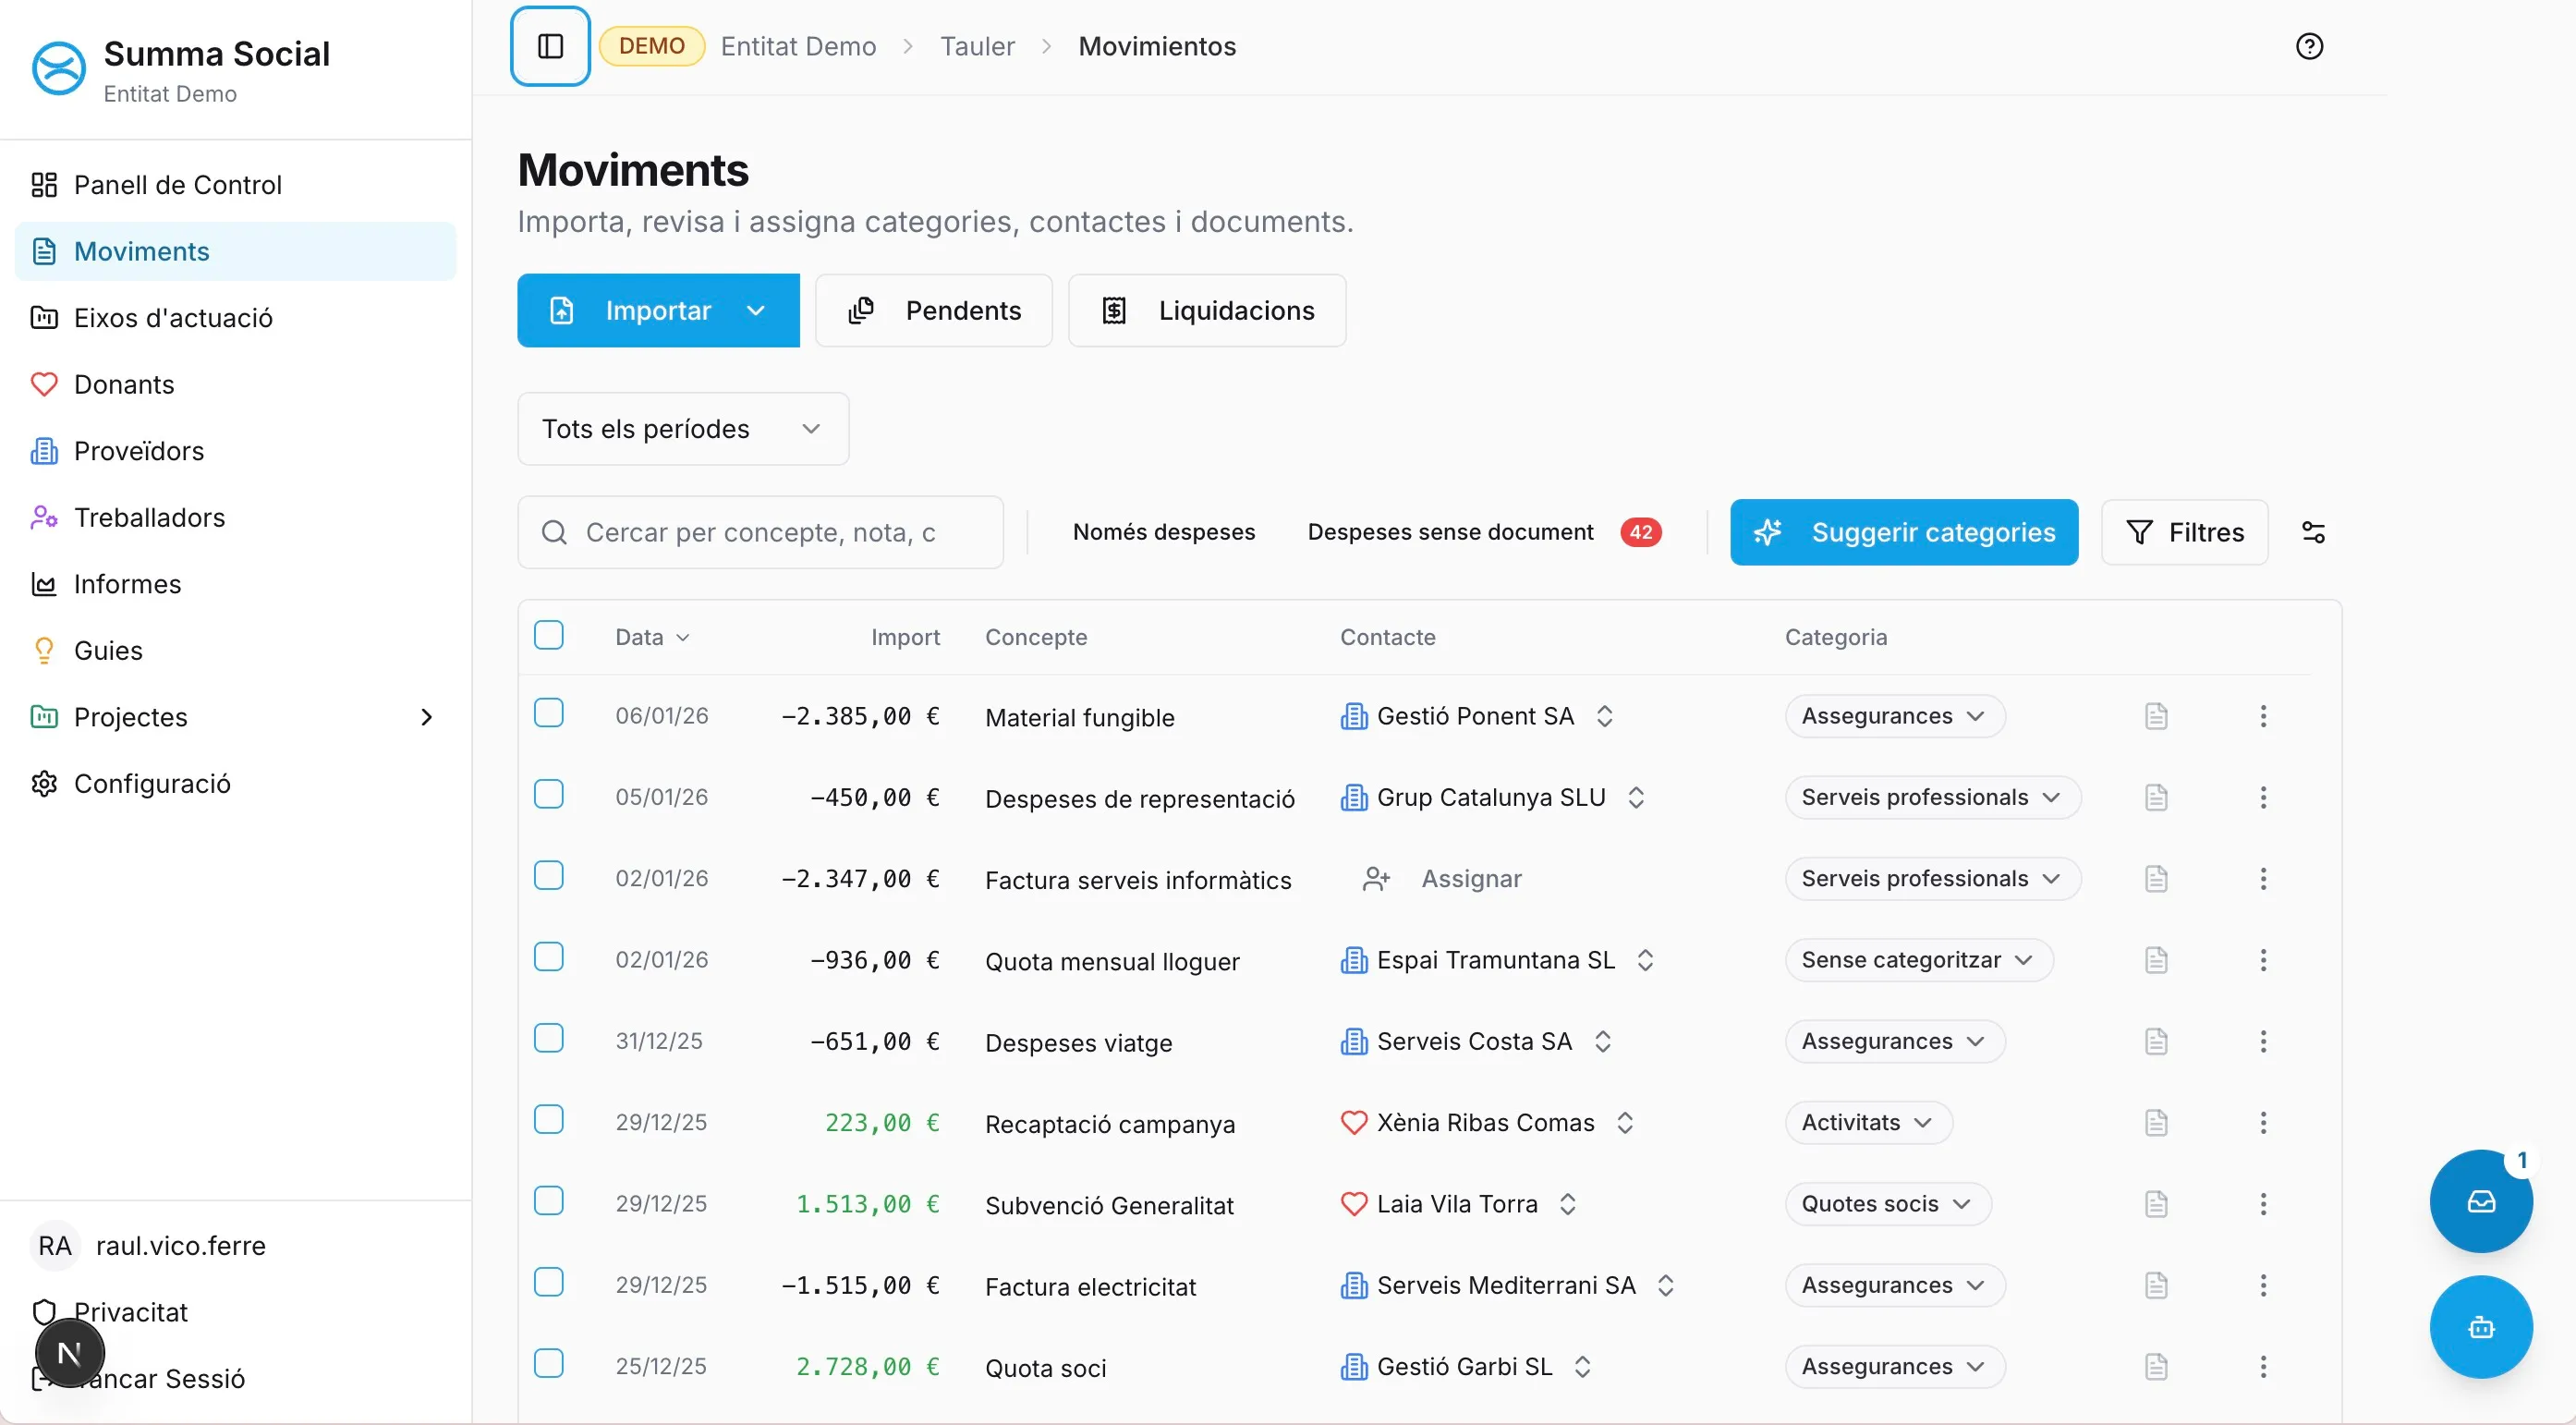Open document icon for Despeses de representació row
Image resolution: width=2576 pixels, height=1425 pixels.
click(2156, 797)
